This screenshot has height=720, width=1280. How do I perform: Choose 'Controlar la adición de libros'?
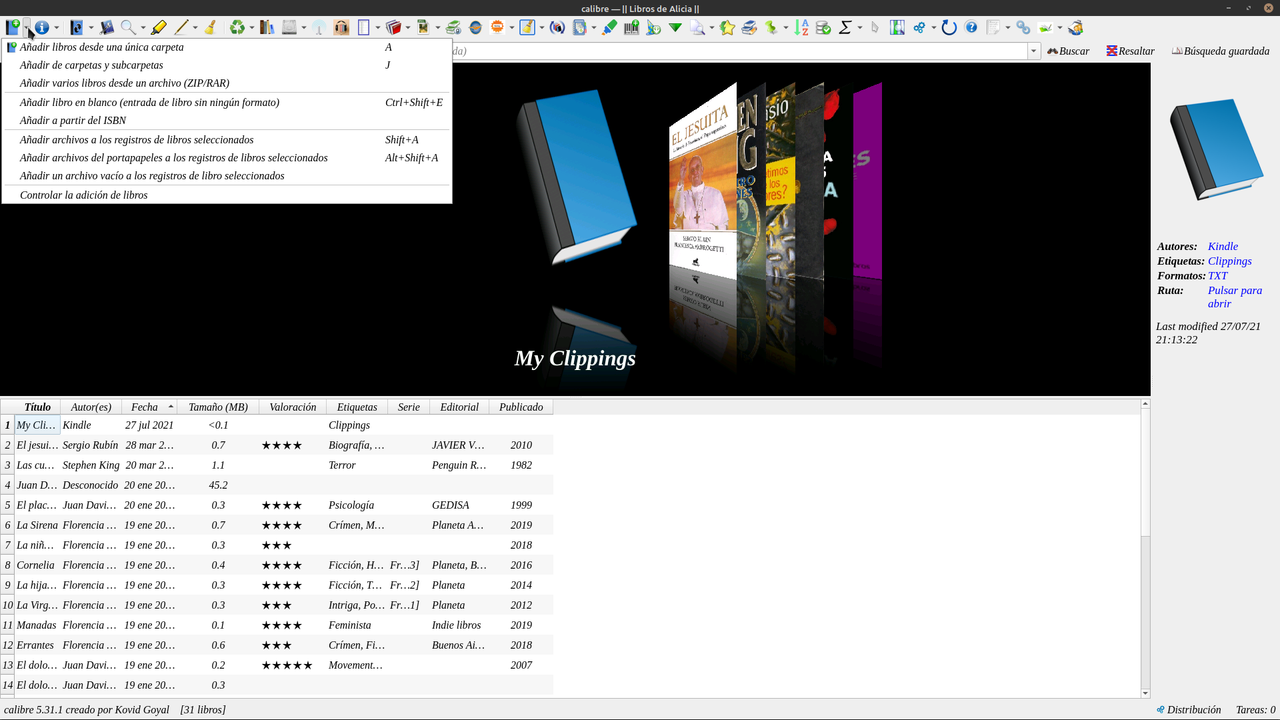227,195
